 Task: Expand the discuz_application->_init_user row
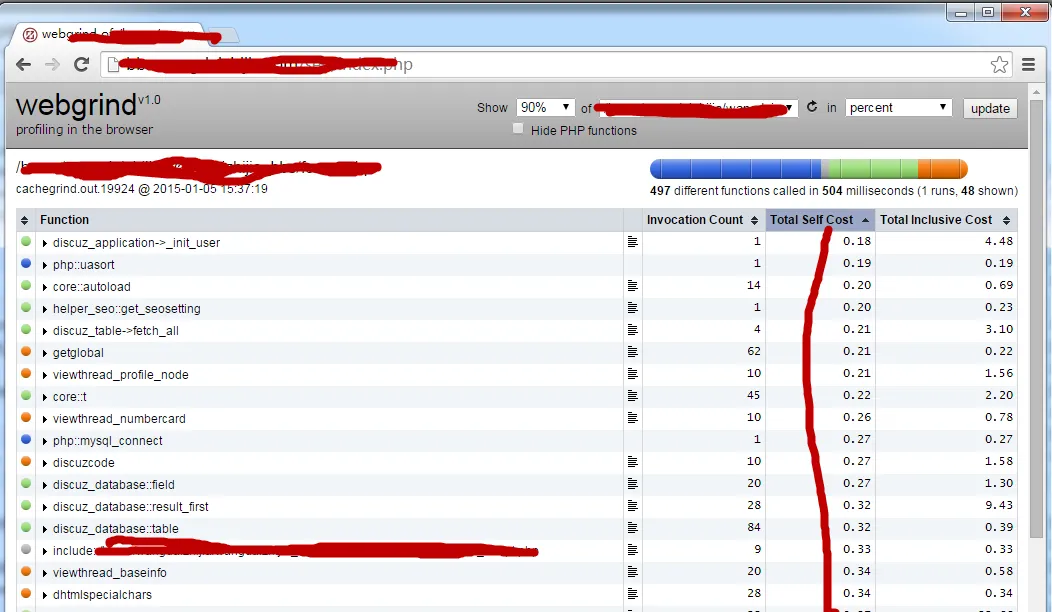click(x=44, y=243)
